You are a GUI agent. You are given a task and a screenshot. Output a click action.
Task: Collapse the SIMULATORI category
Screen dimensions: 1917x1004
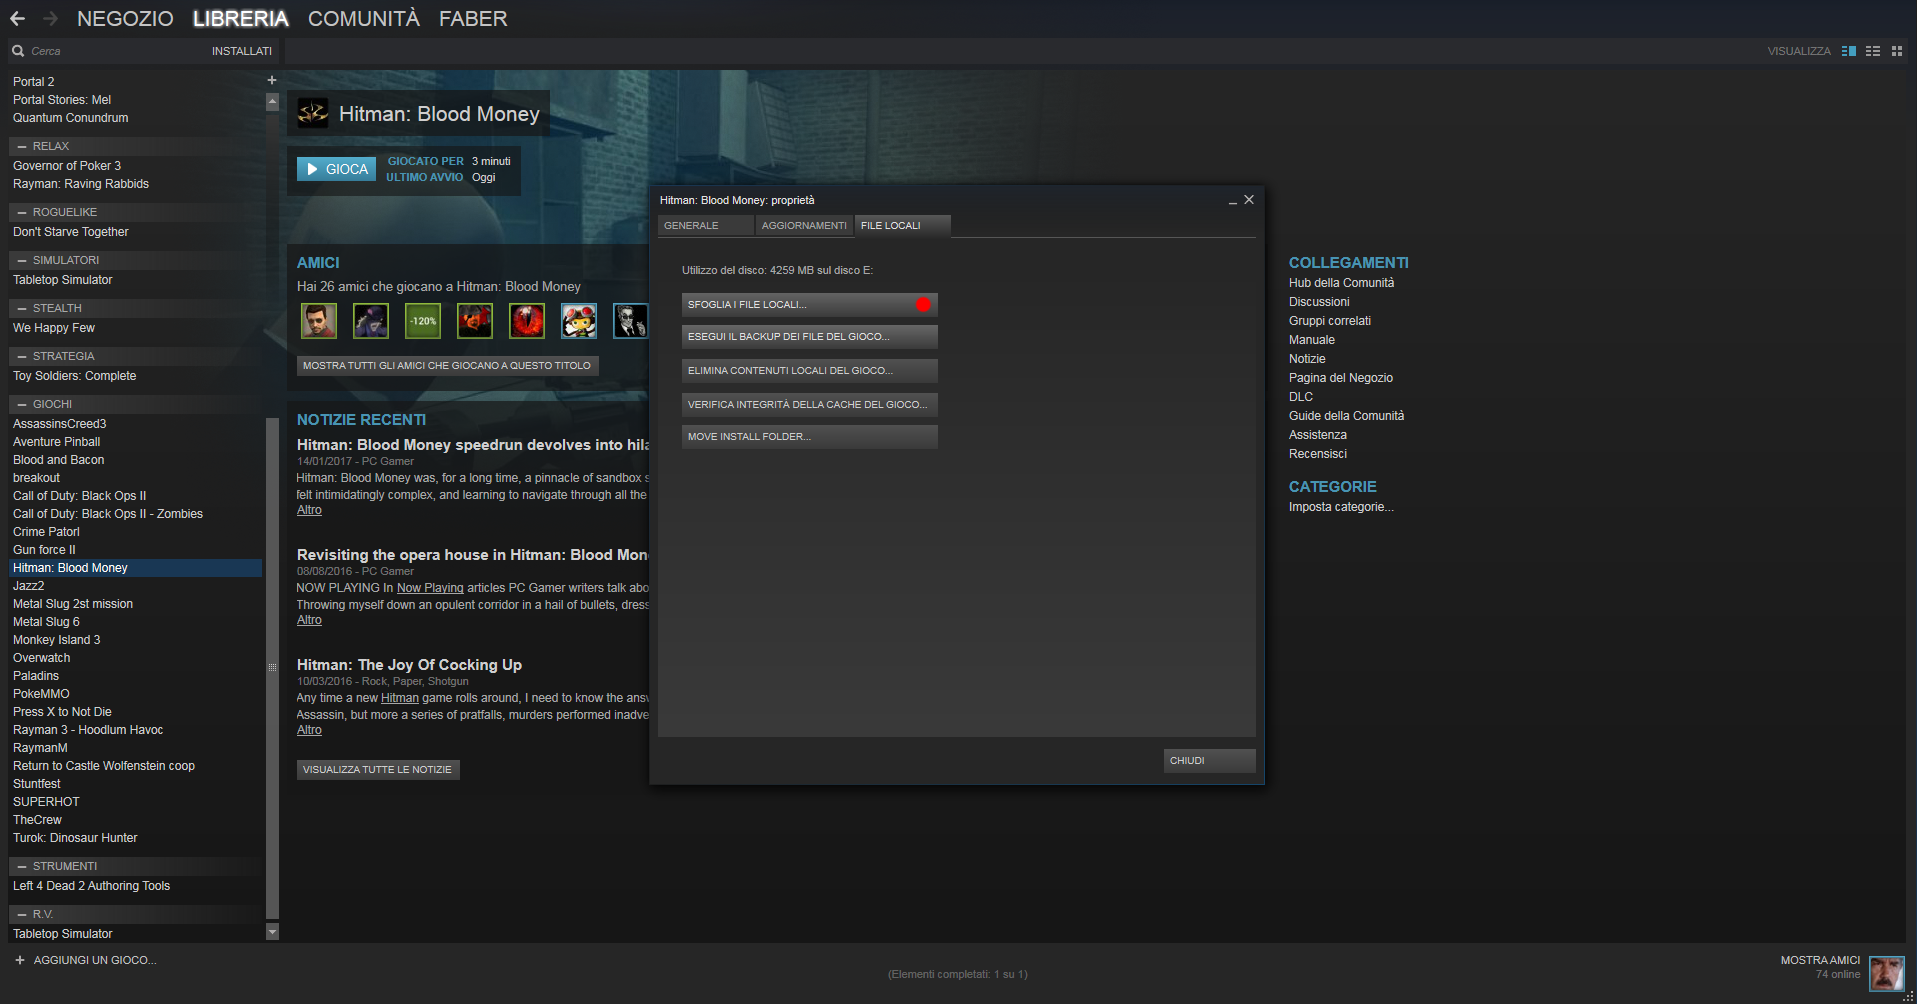pyautogui.click(x=22, y=260)
